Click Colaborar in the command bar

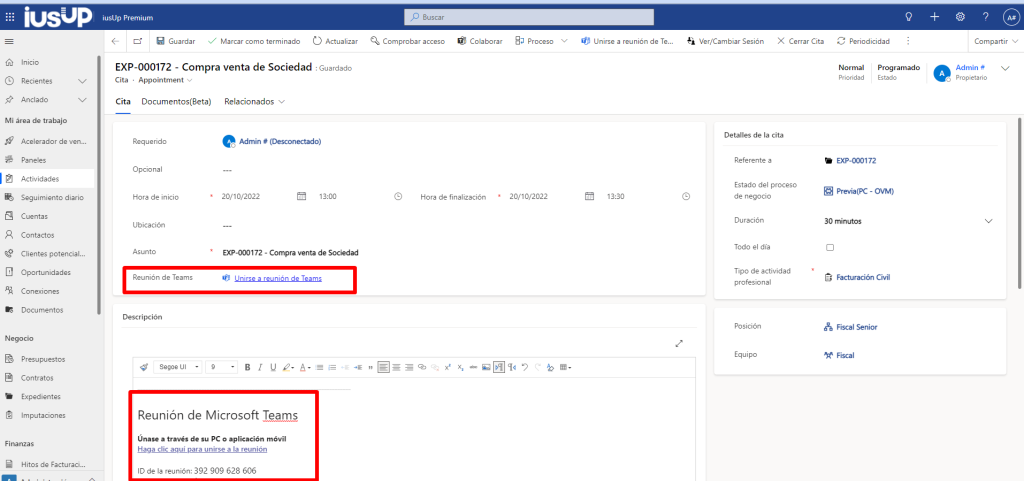pos(480,41)
